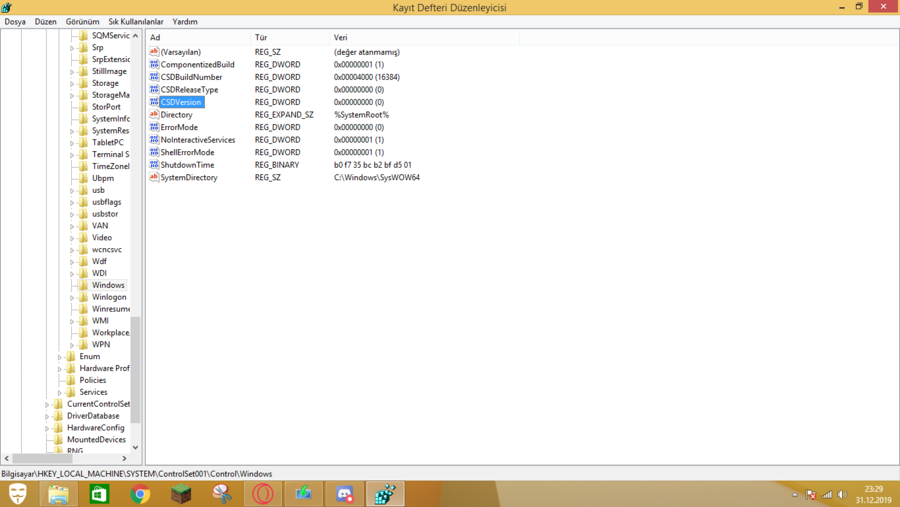Expand the Video tree node

72,238
